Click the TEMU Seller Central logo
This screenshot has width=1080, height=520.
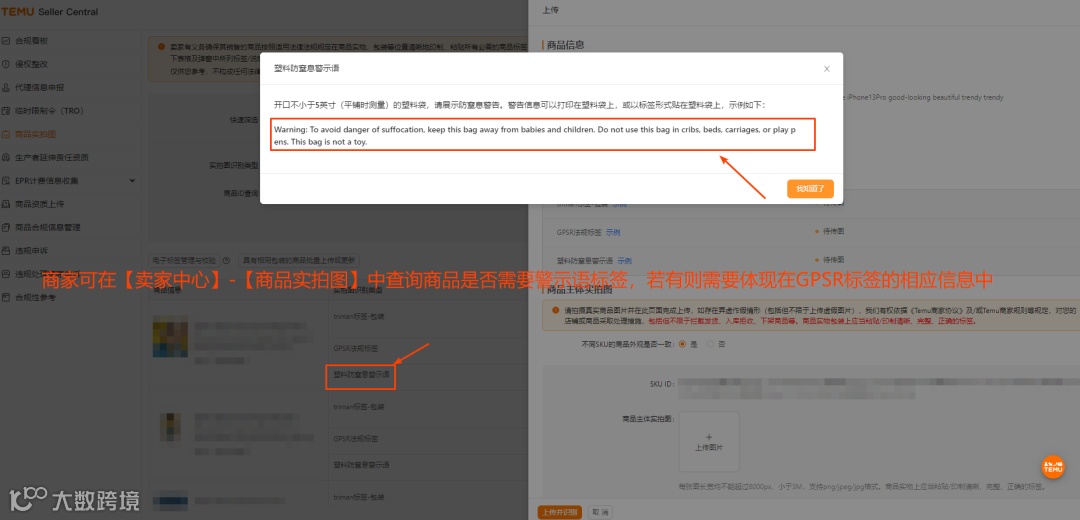click(50, 12)
